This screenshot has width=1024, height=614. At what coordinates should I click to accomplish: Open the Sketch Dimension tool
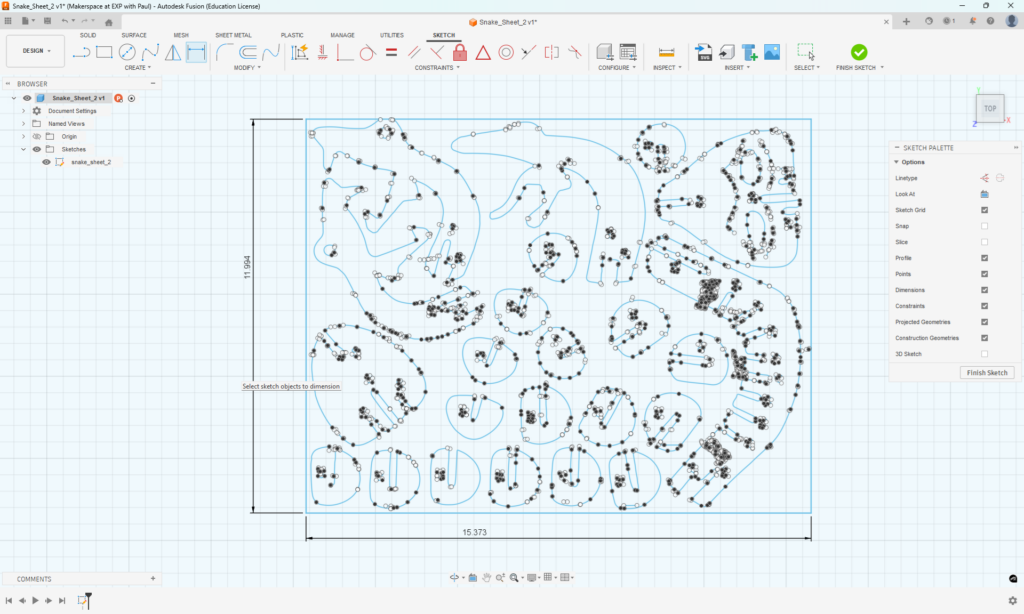(x=196, y=52)
